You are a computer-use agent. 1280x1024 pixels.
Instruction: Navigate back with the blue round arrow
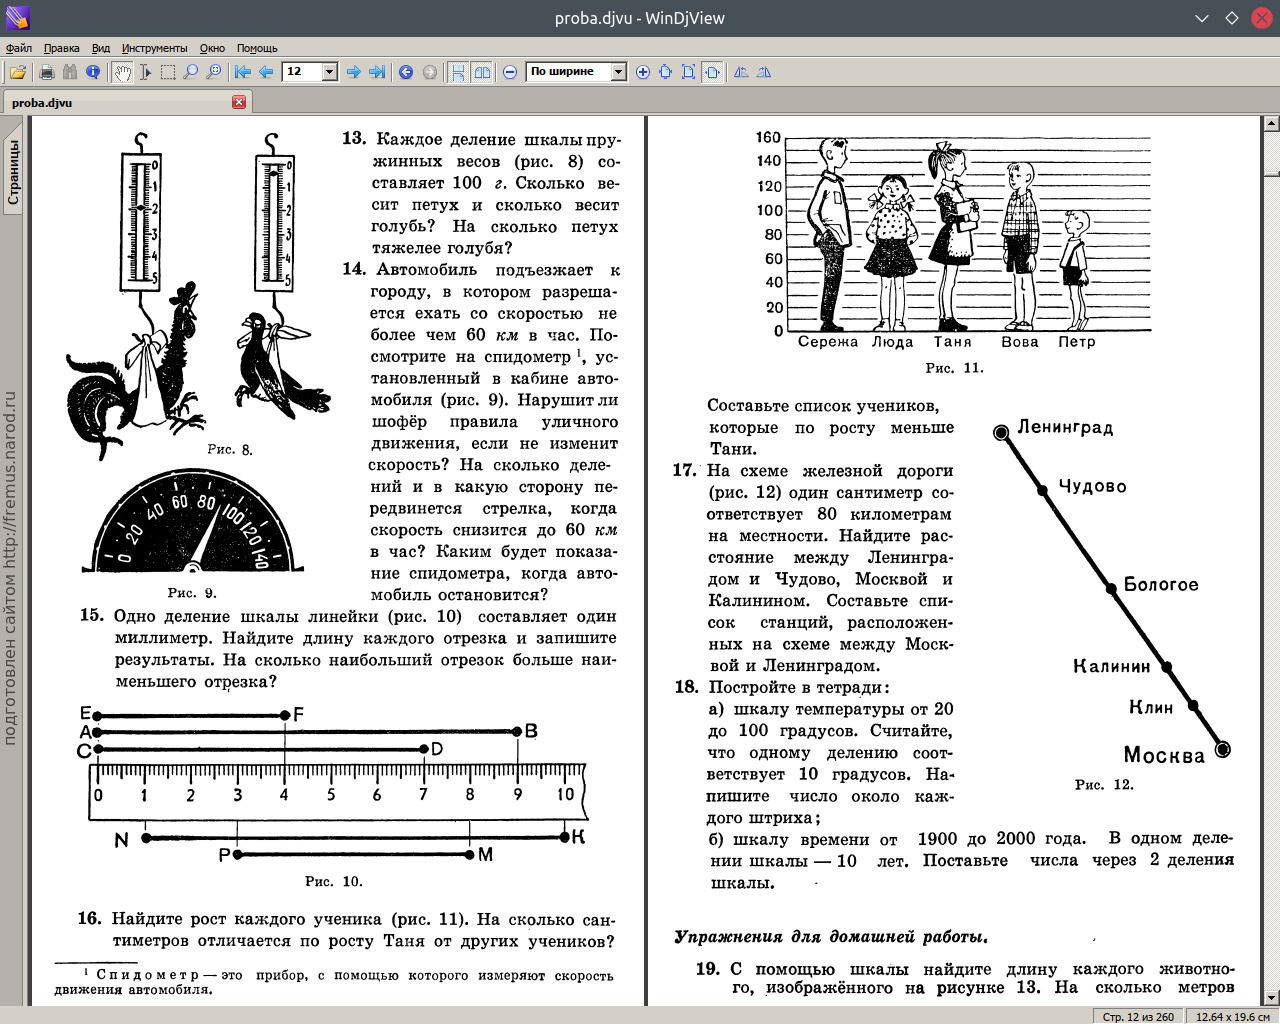(x=406, y=72)
